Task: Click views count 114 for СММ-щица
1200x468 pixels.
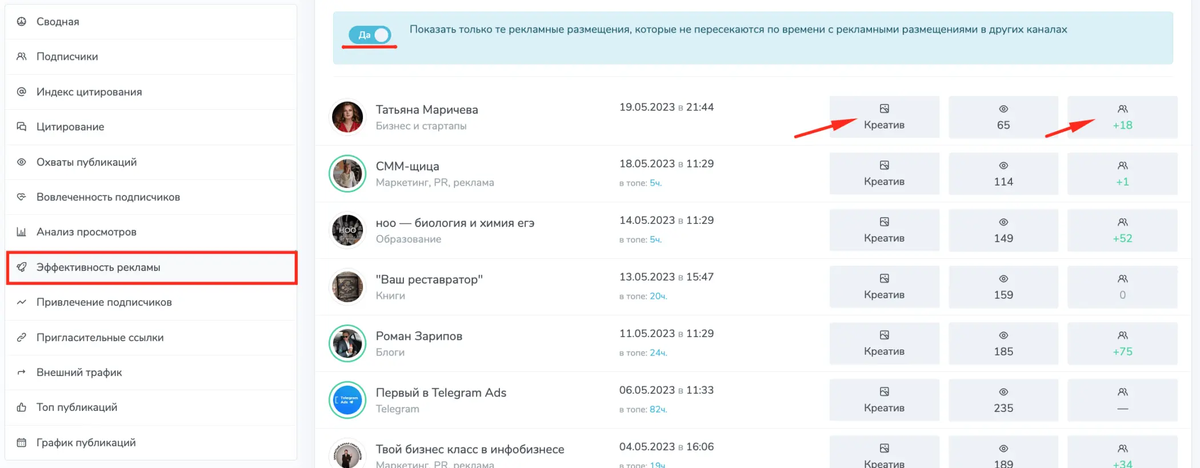Action: tap(1003, 173)
